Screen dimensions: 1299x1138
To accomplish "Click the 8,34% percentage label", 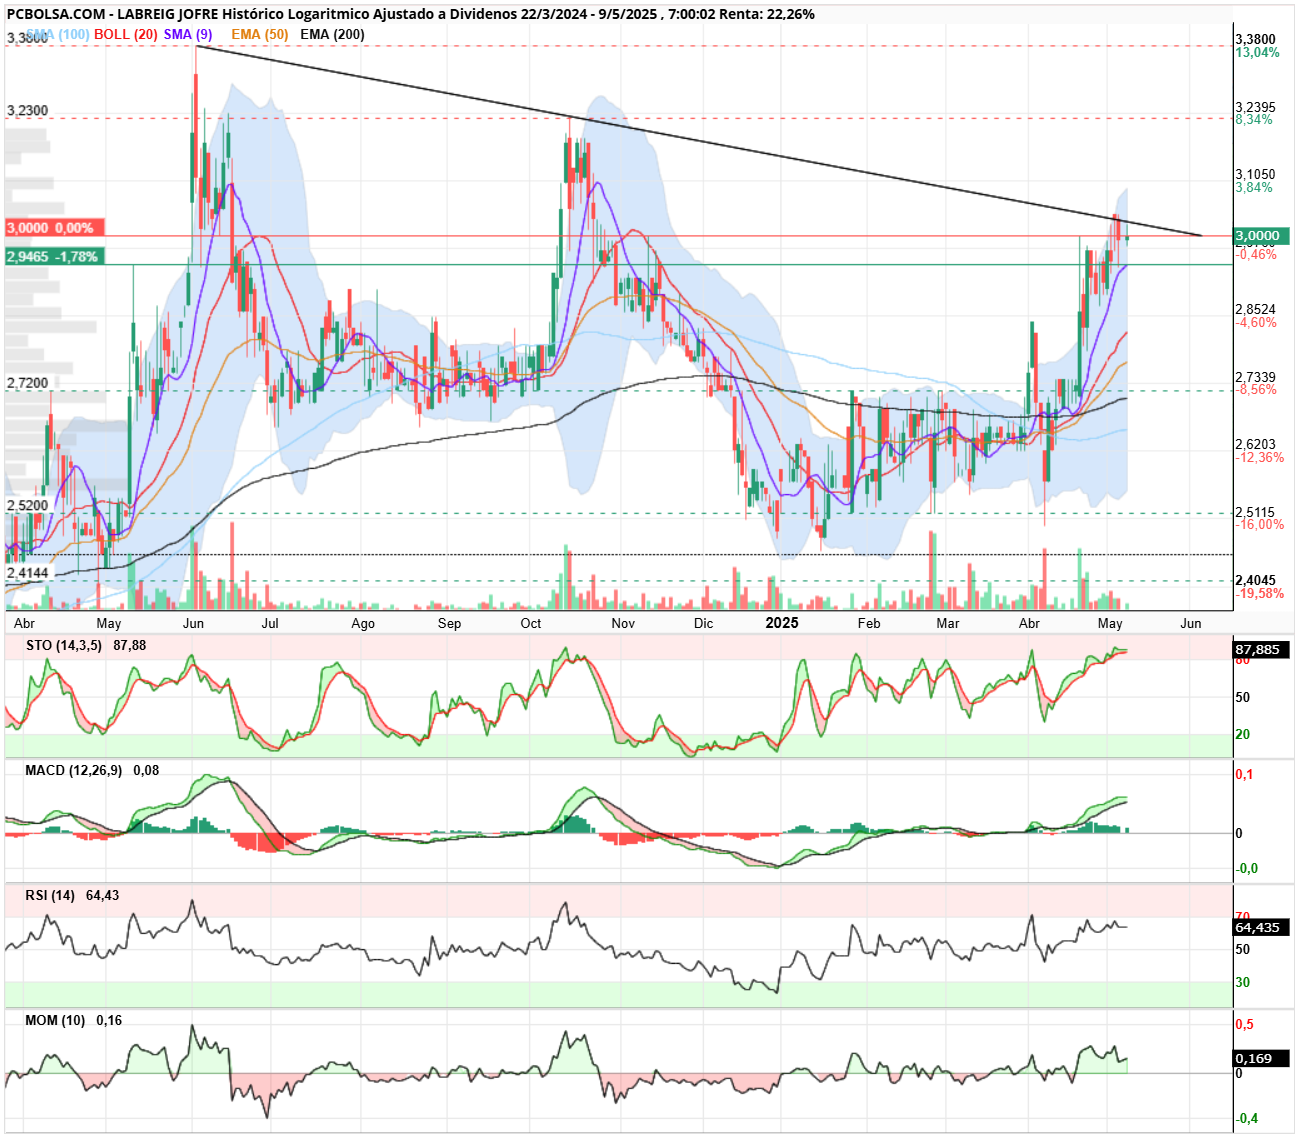I will tap(1254, 120).
